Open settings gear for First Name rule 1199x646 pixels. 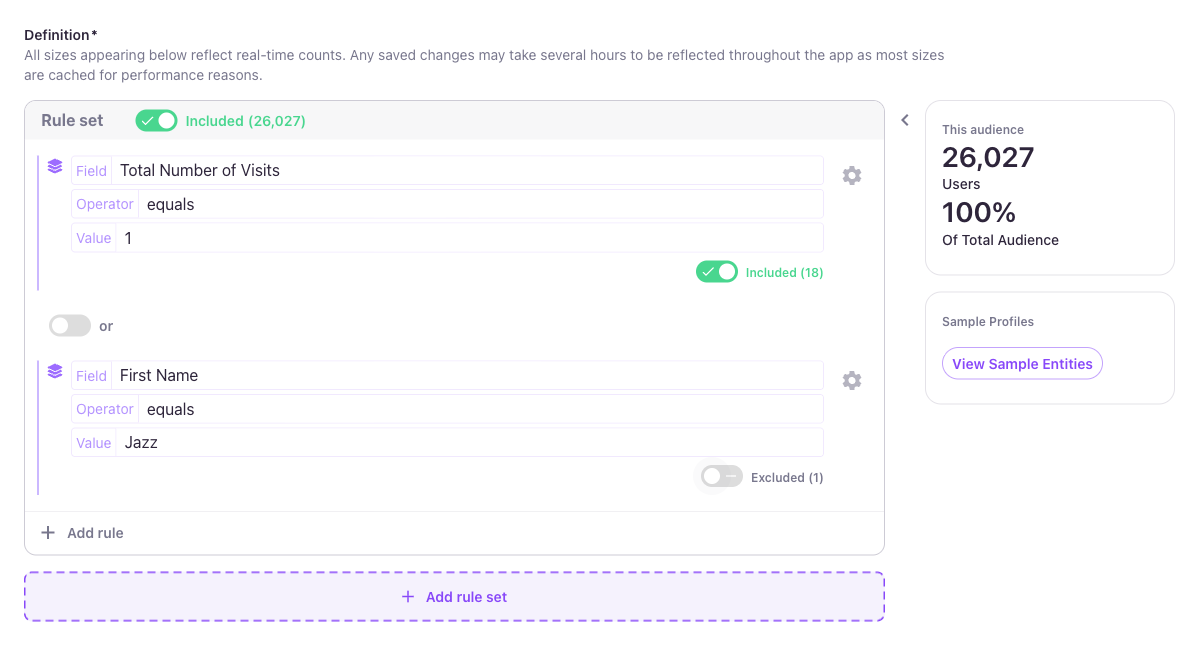[851, 380]
